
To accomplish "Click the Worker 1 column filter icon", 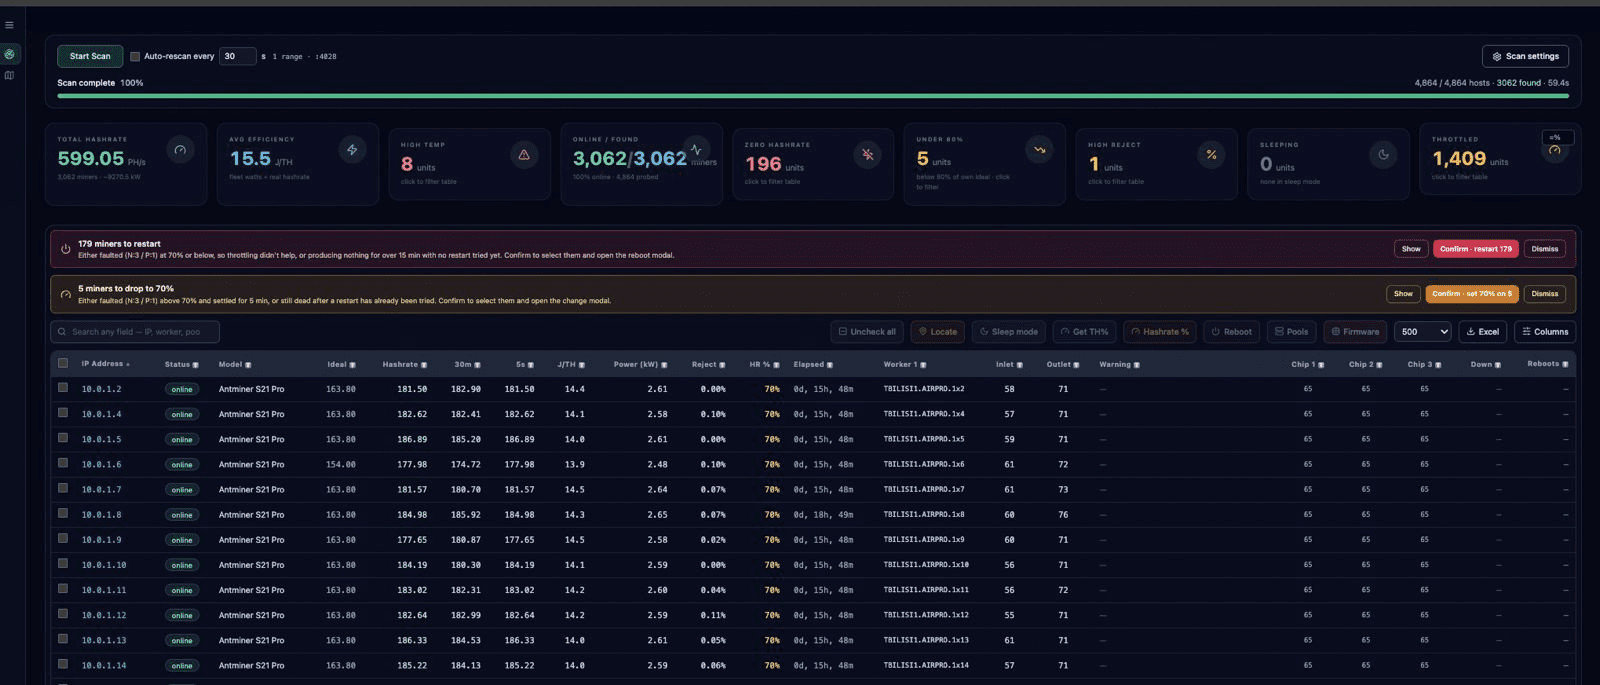I will 923,365.
